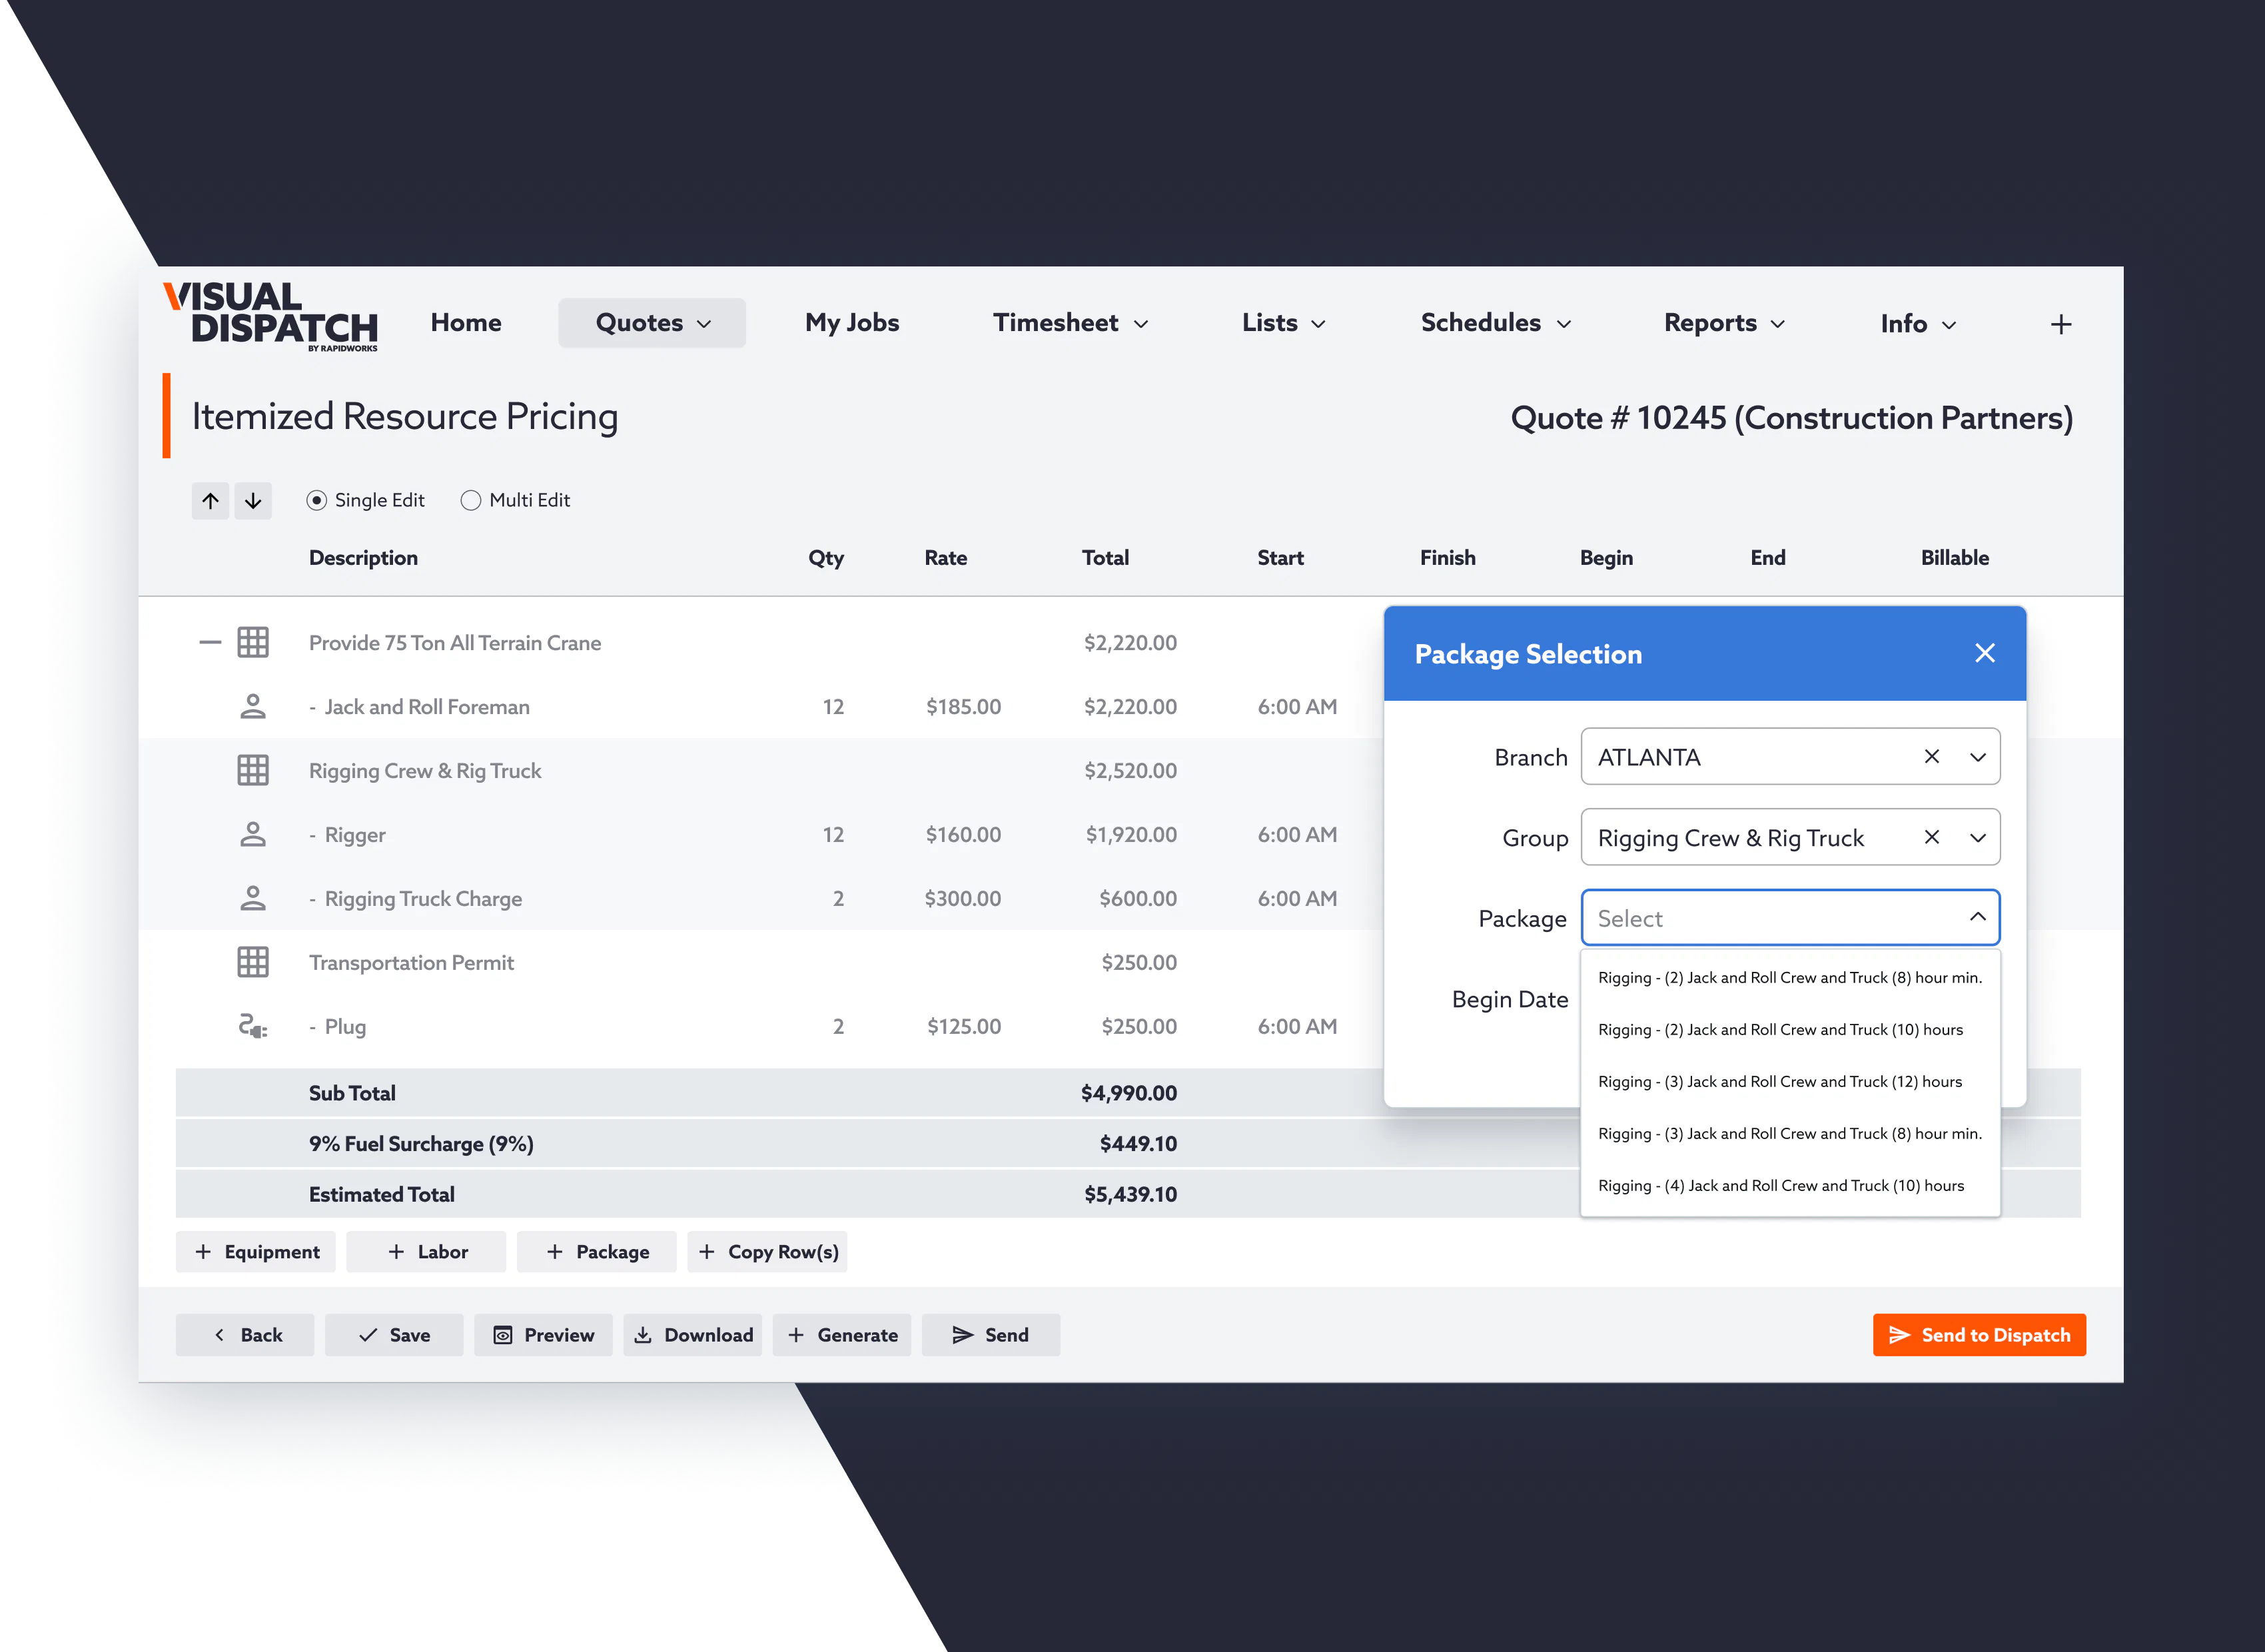This screenshot has height=1652, width=2265.
Task: Click person icon for Jack and Roll Foreman
Action: click(253, 706)
